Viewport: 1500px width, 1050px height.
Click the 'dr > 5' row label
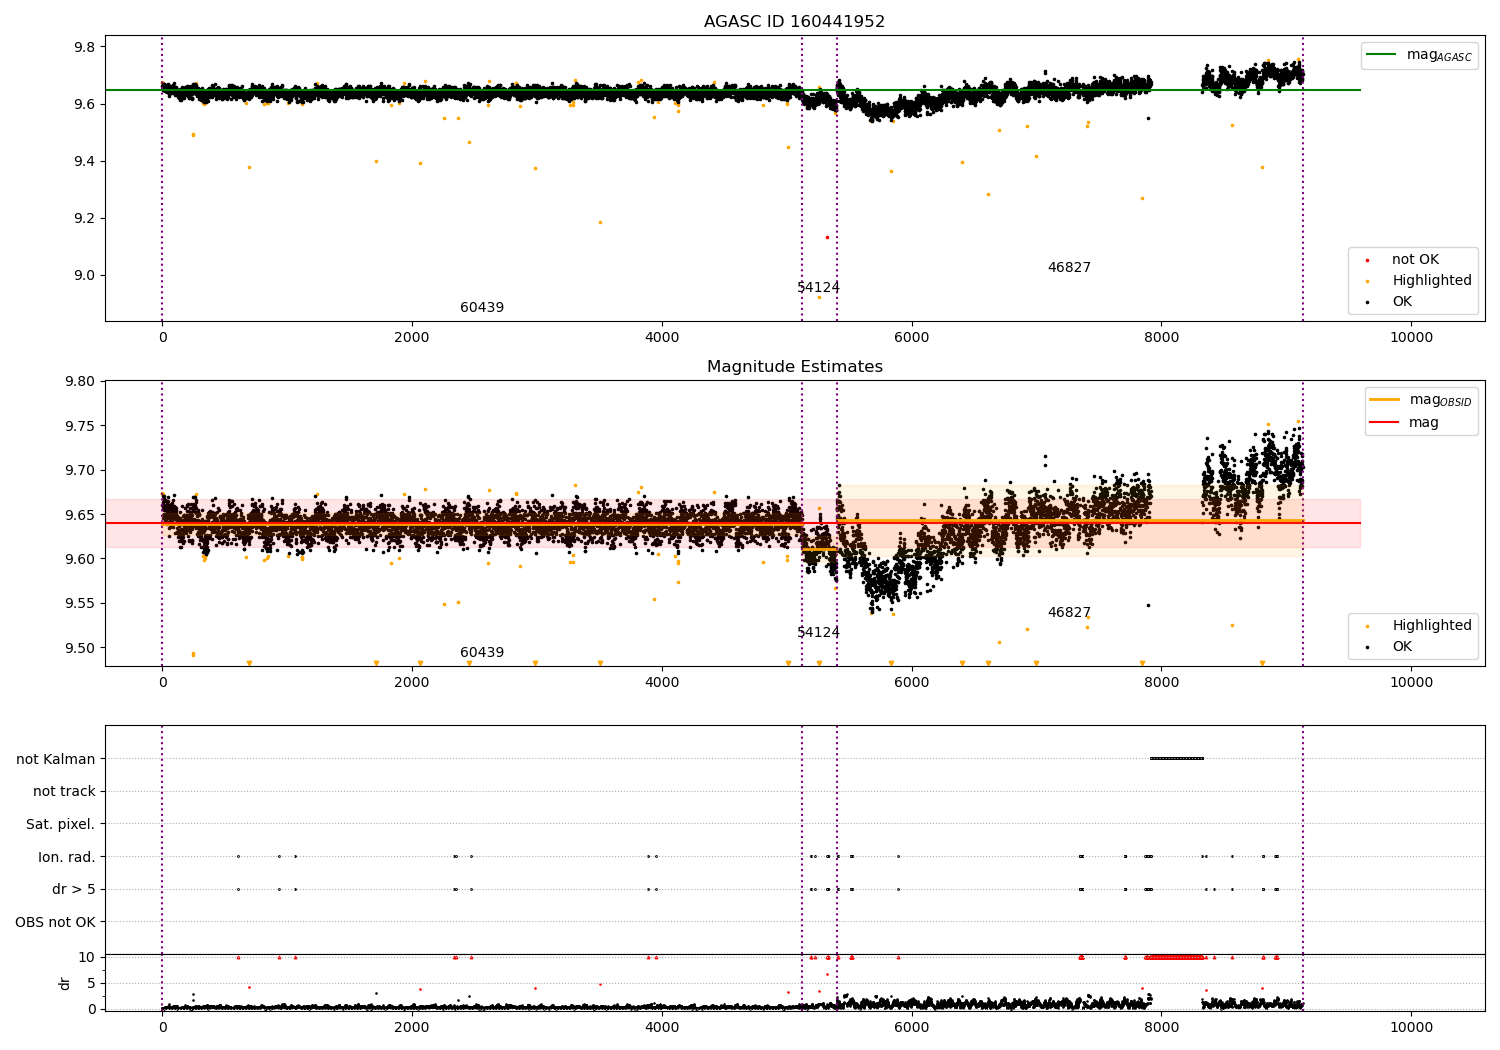point(74,889)
